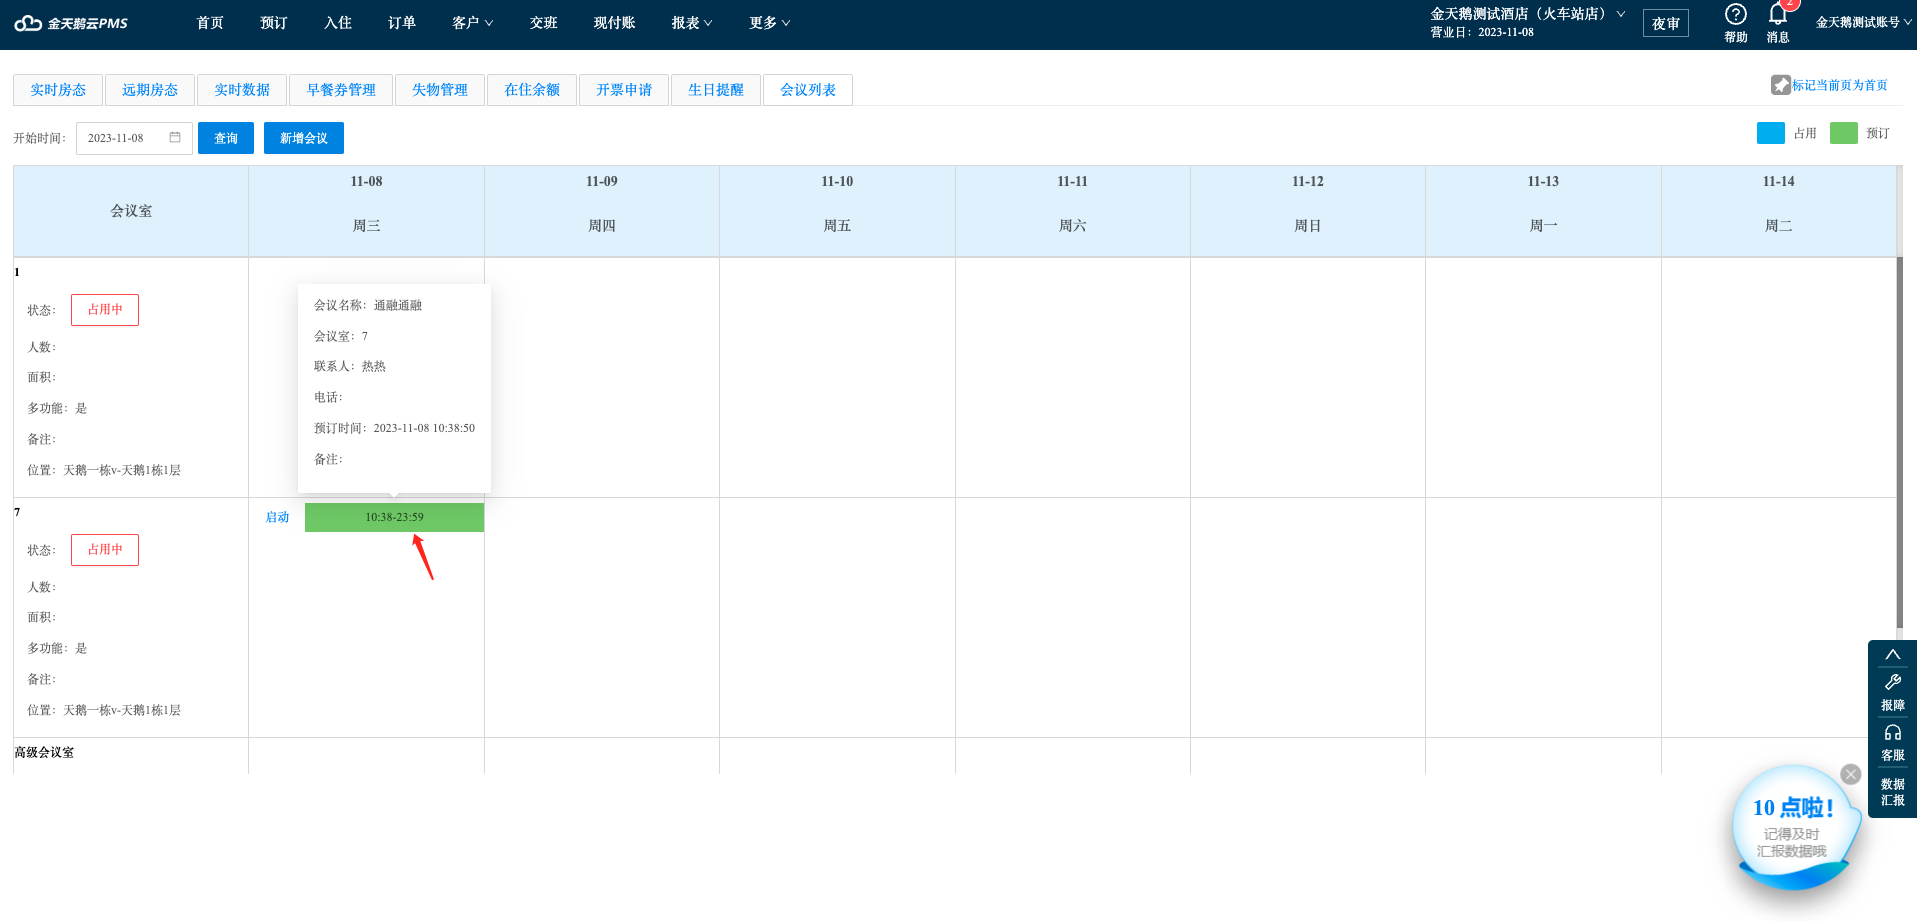Screen dimensions: 1917x921
Task: Expand the 更多 menu
Action: click(770, 23)
